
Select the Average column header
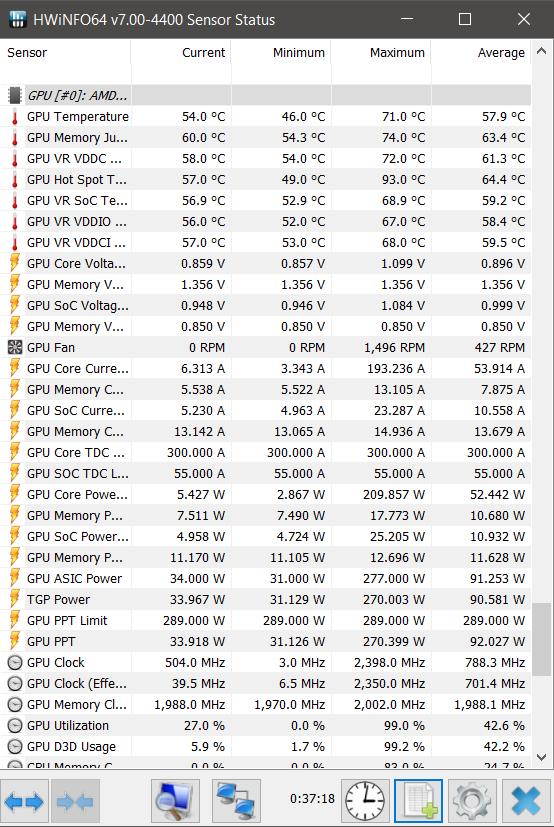pyautogui.click(x=481, y=53)
